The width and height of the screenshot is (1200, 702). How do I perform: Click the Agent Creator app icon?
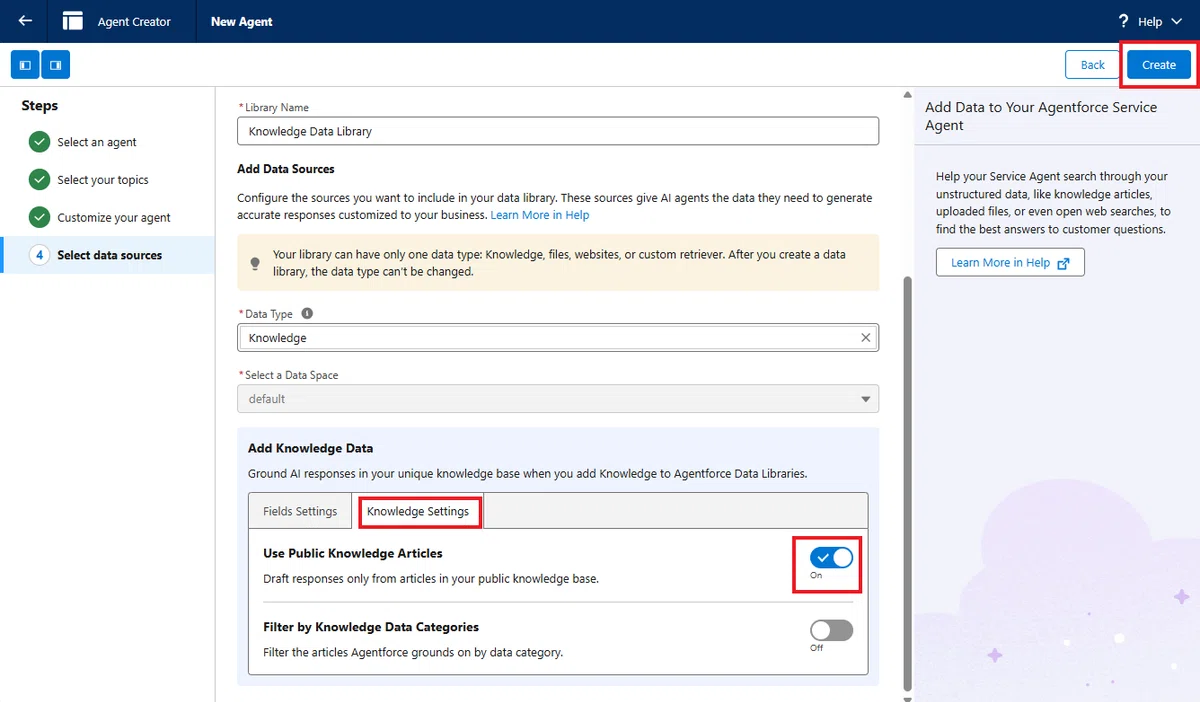click(x=72, y=21)
